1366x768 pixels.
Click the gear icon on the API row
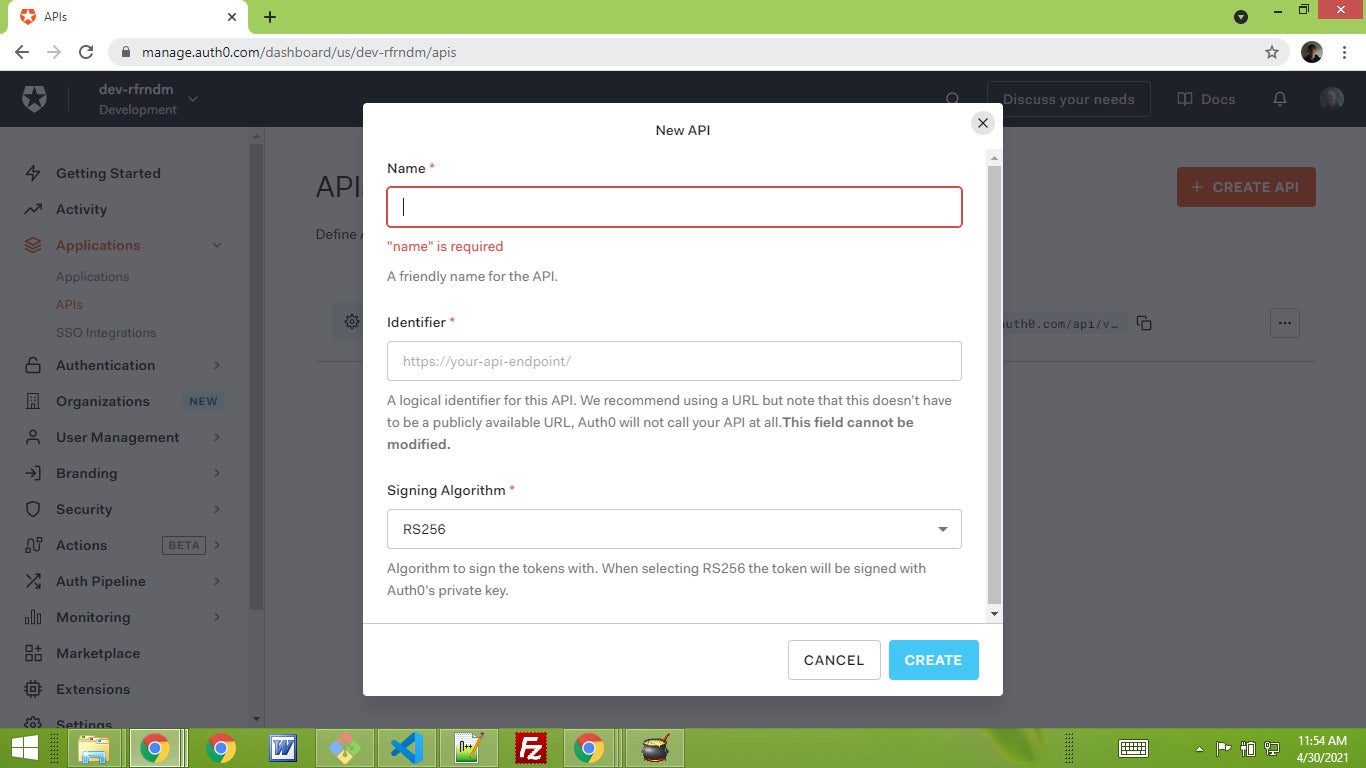352,322
